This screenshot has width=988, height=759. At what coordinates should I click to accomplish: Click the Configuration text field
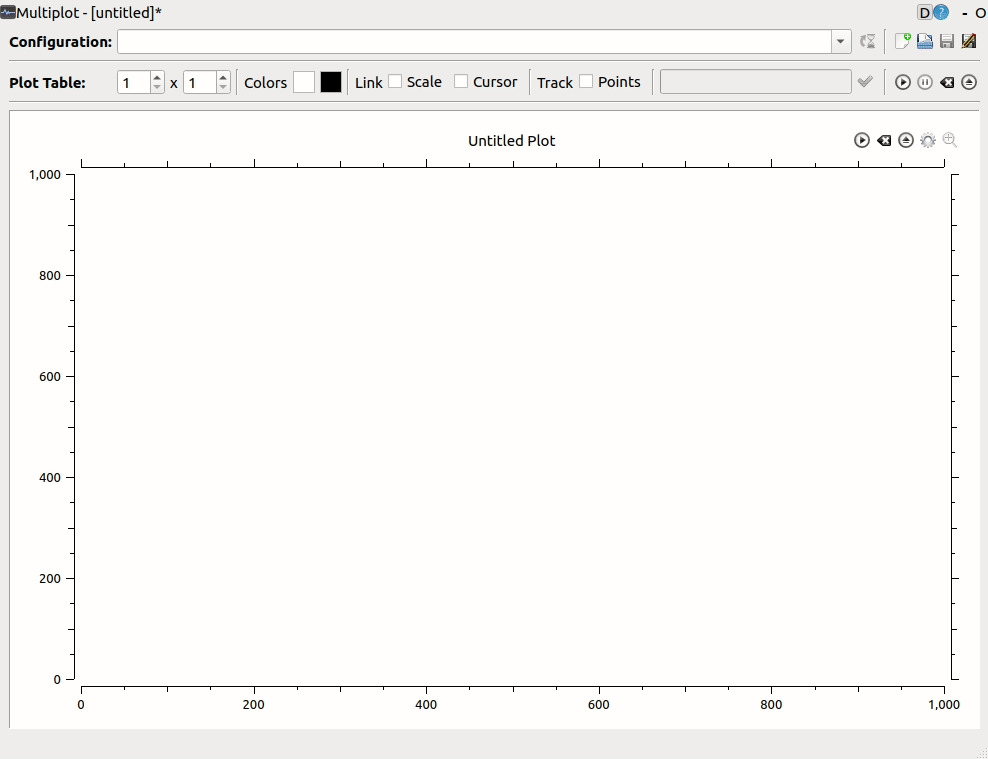tap(474, 42)
